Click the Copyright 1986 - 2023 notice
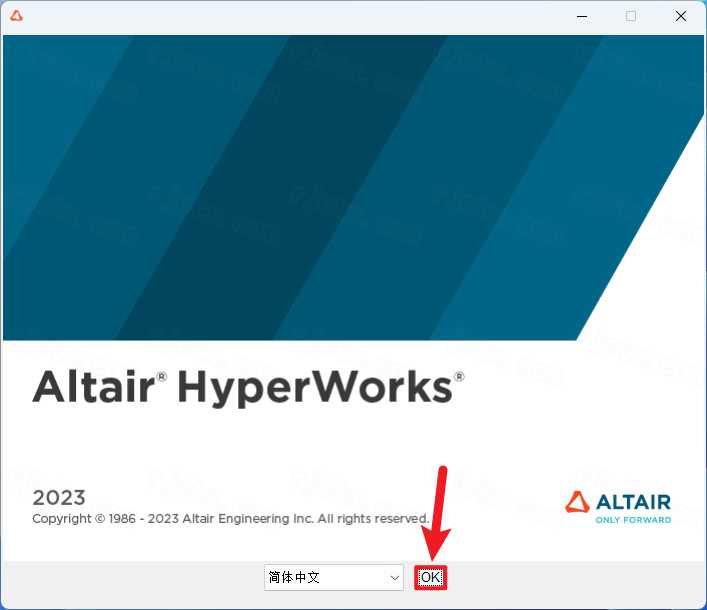Screen dimensions: 707x610 coord(230,518)
